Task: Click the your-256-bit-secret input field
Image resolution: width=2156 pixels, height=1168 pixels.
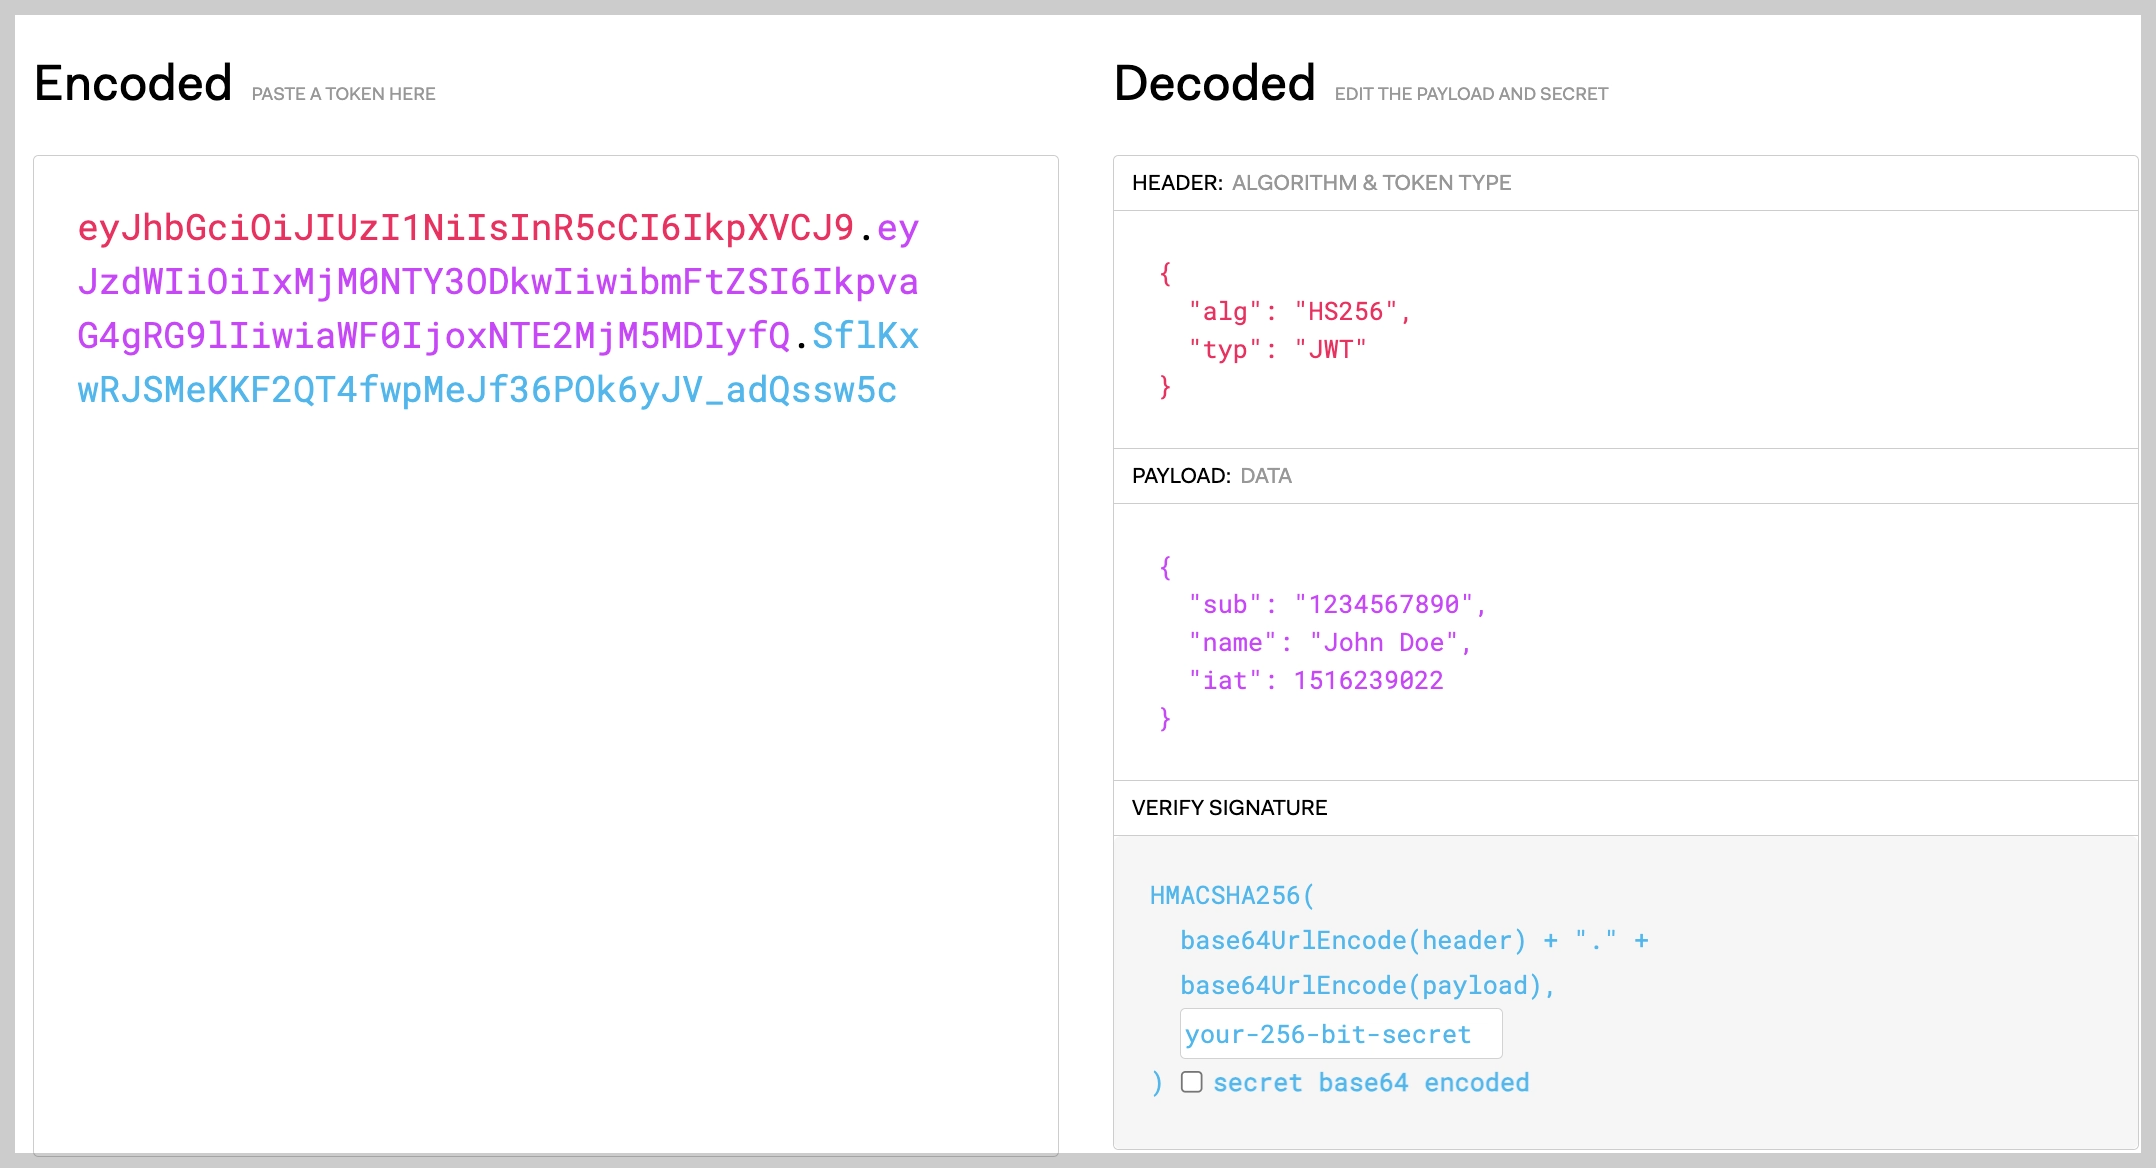Action: pyautogui.click(x=1340, y=1034)
